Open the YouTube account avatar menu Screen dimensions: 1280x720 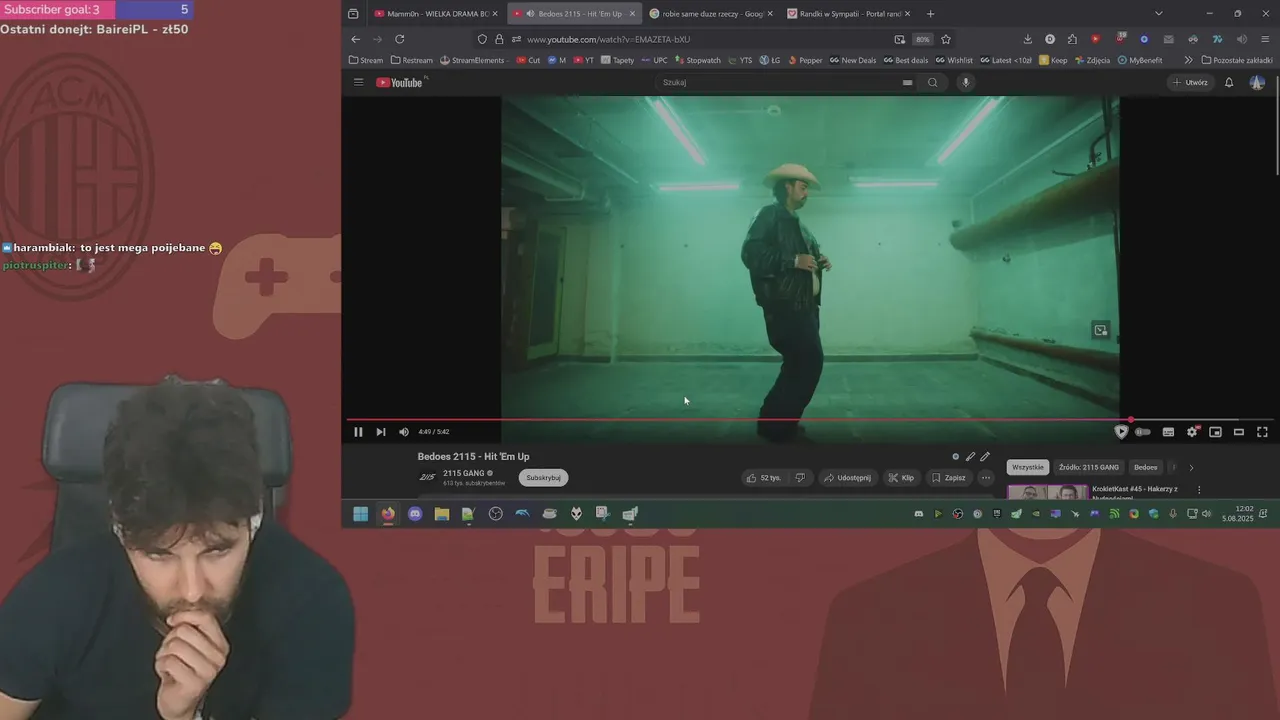pyautogui.click(x=1257, y=82)
